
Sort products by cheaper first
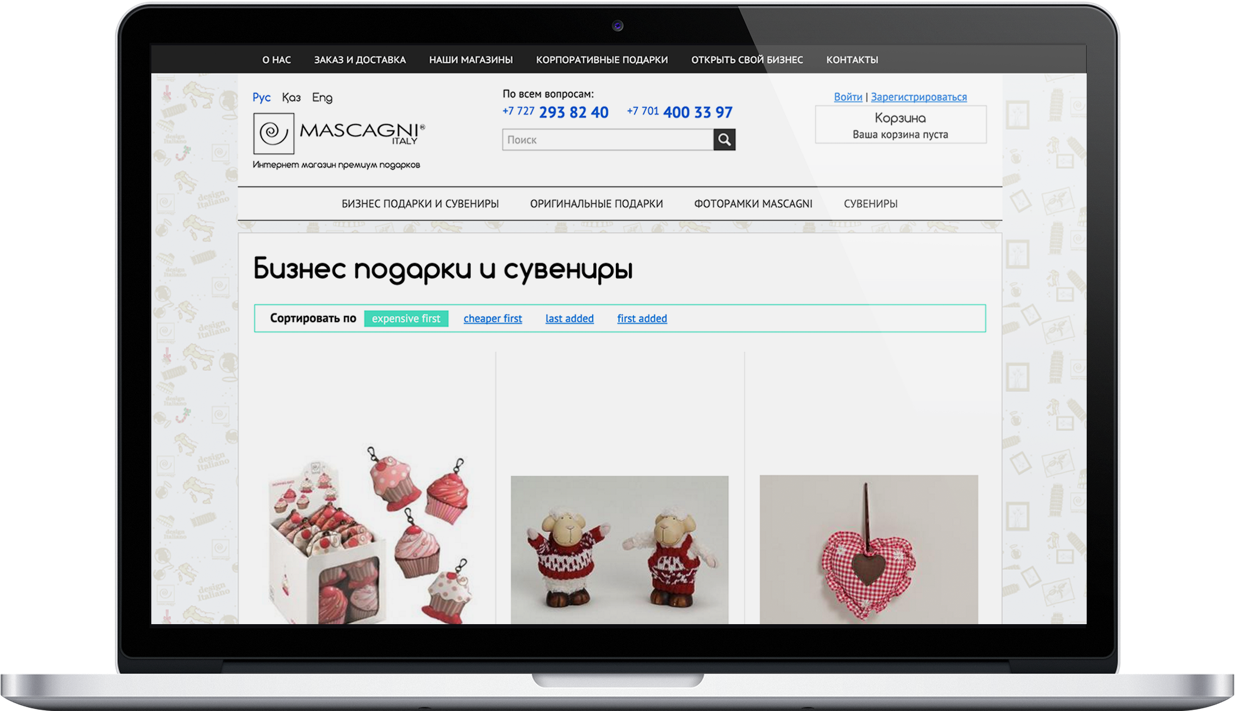point(493,319)
